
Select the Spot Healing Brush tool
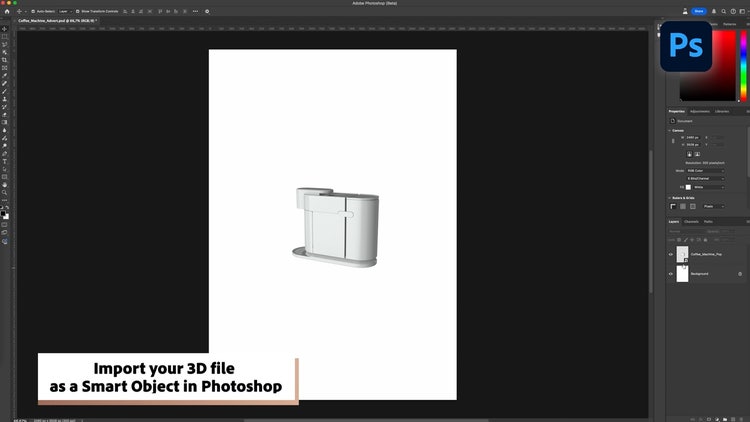click(x=5, y=83)
